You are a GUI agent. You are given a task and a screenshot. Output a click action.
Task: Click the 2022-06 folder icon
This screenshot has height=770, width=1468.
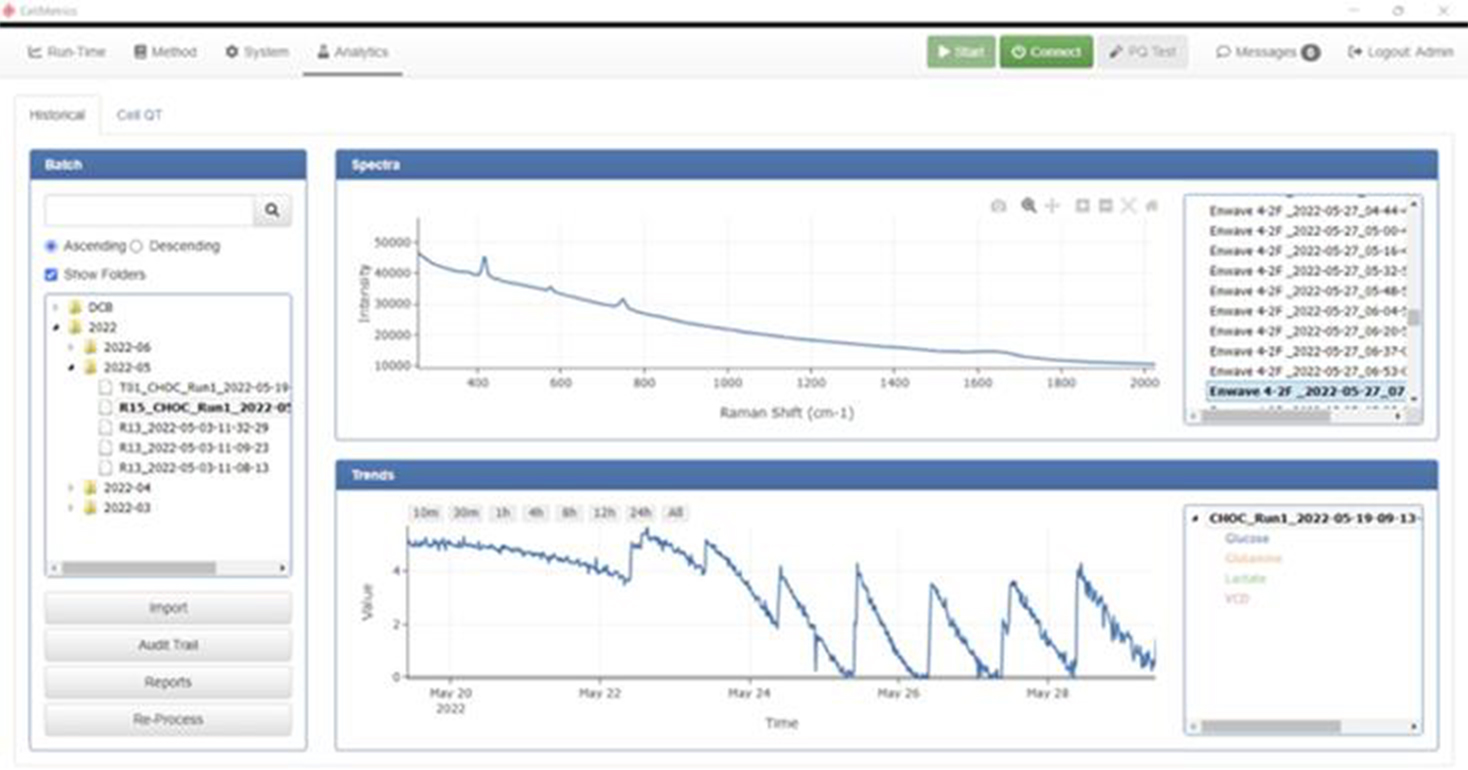point(91,347)
